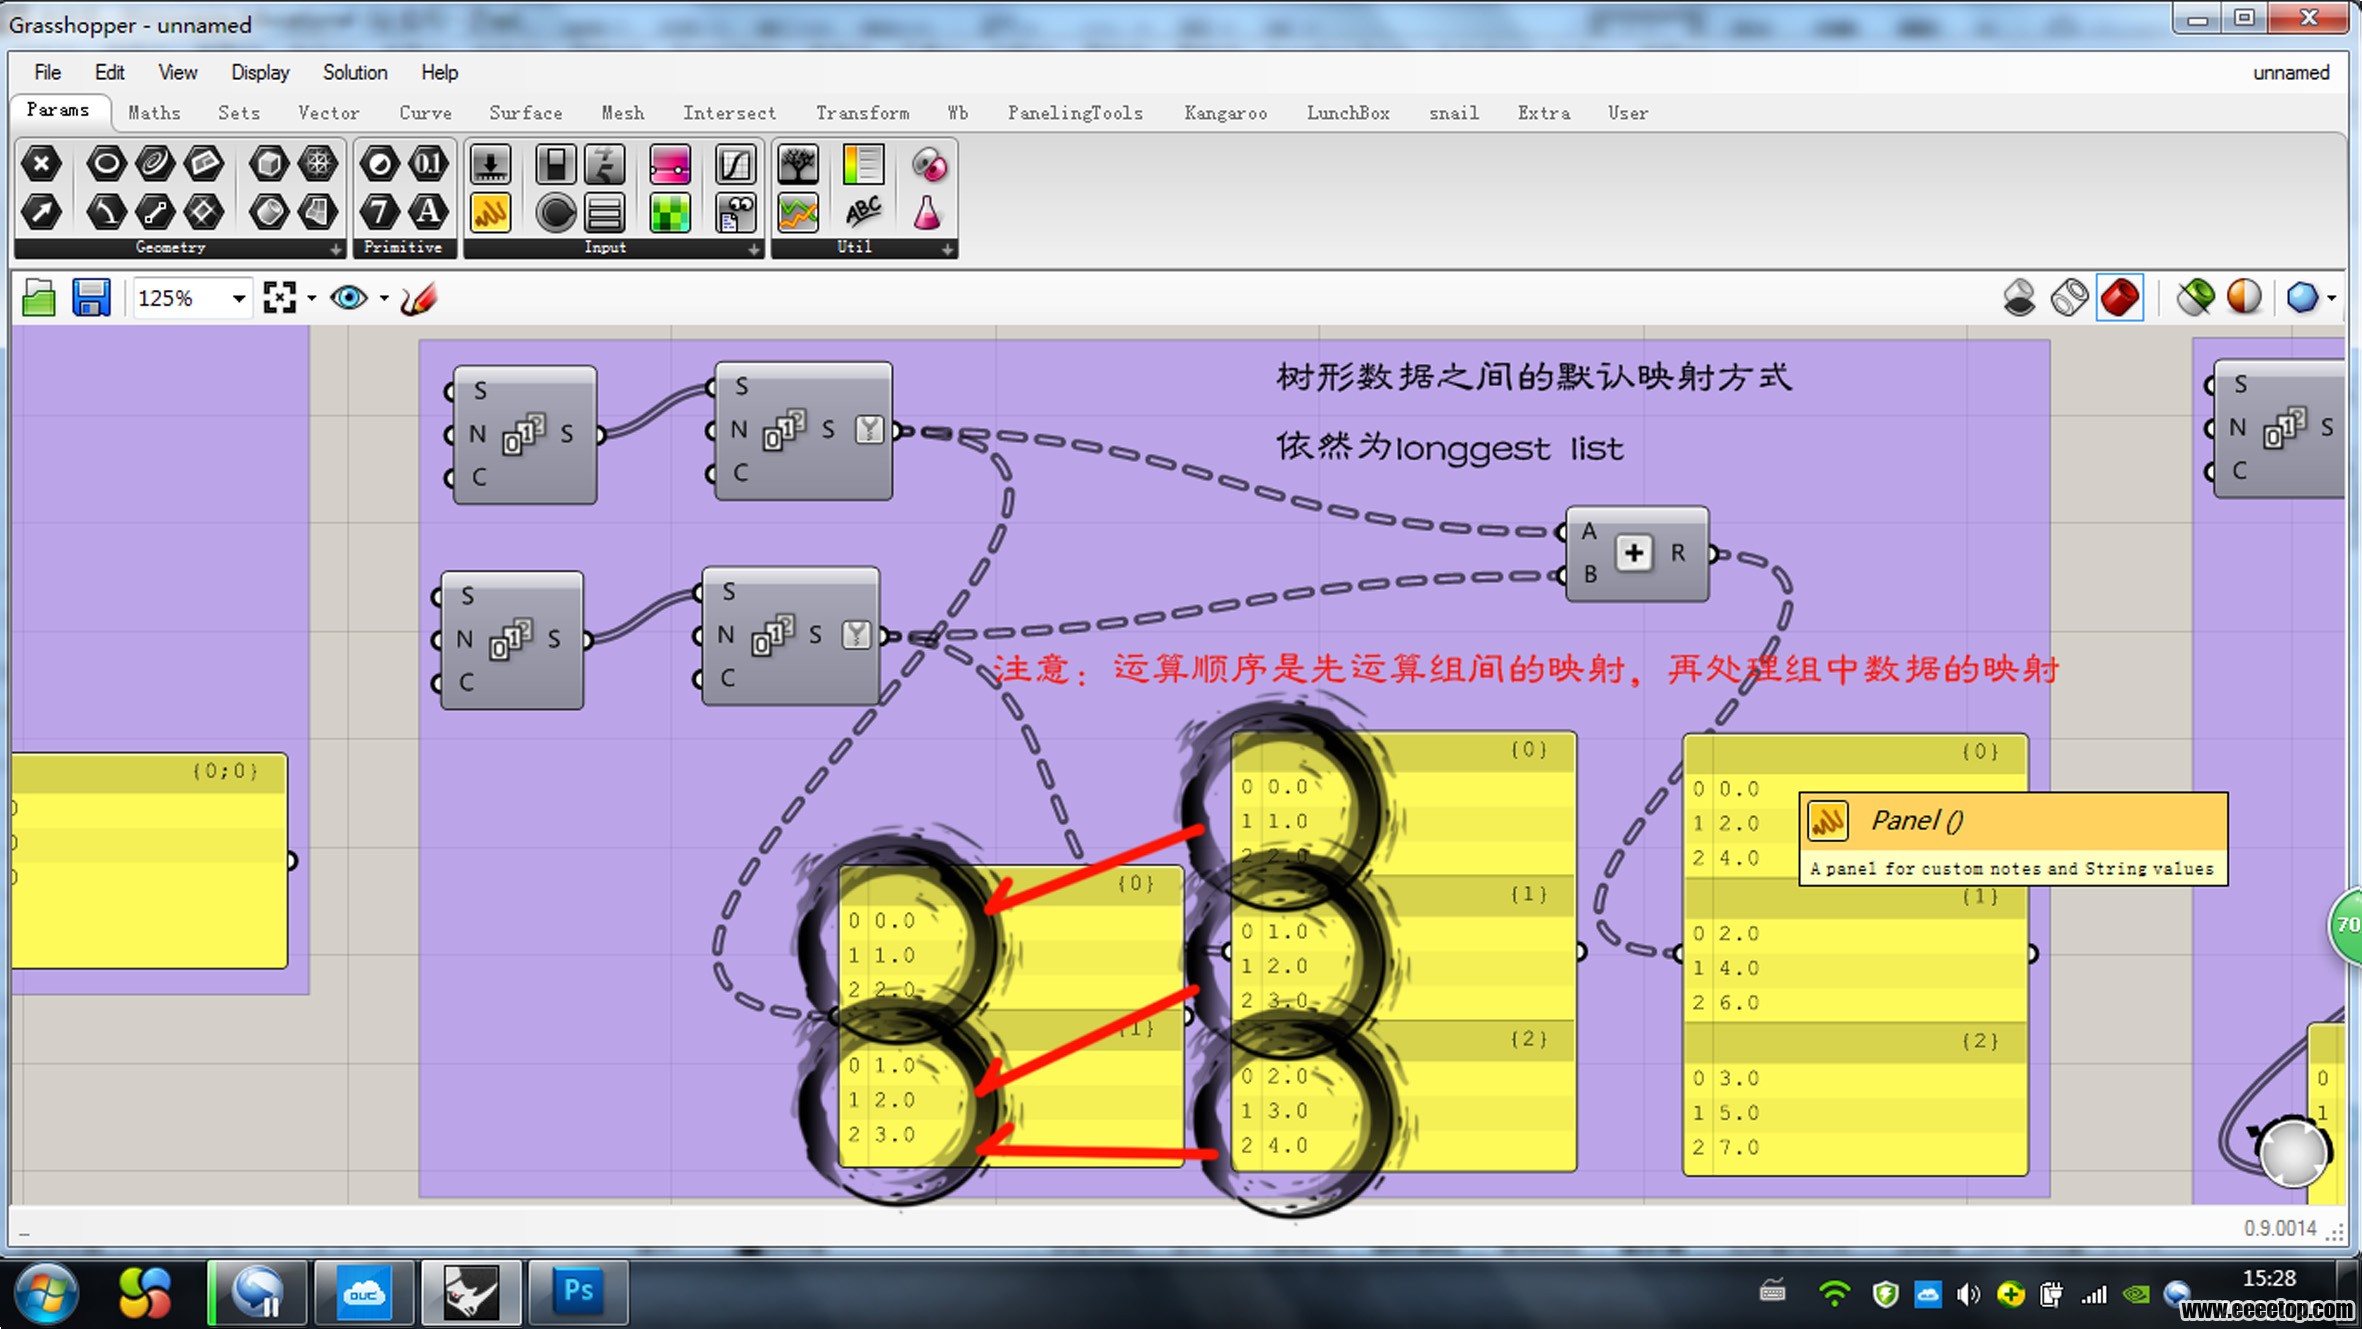Click Panel () tooltip title
The image size is (2362, 1329).
point(1916,821)
